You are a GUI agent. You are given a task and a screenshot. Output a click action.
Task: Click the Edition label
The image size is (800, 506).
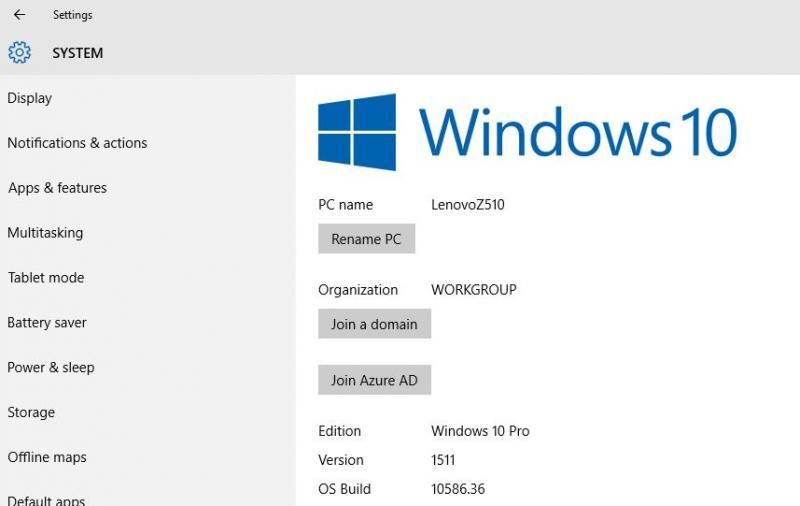click(339, 431)
